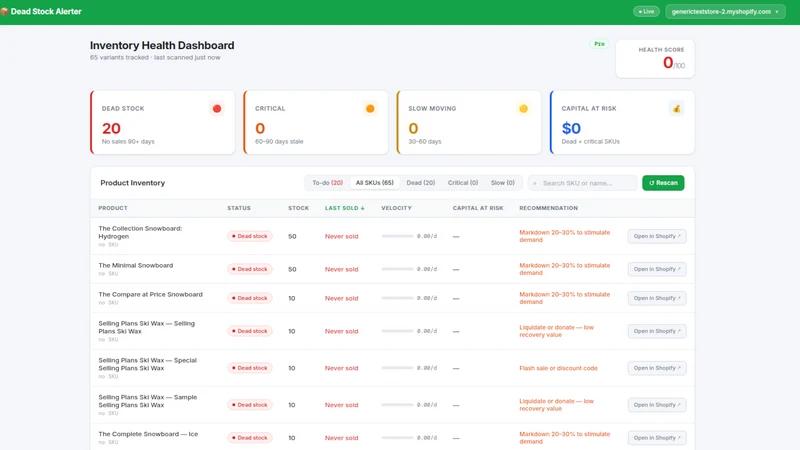Viewport: 800px width, 450px height.
Task: Click the Search SKU or name field
Action: tap(583, 183)
